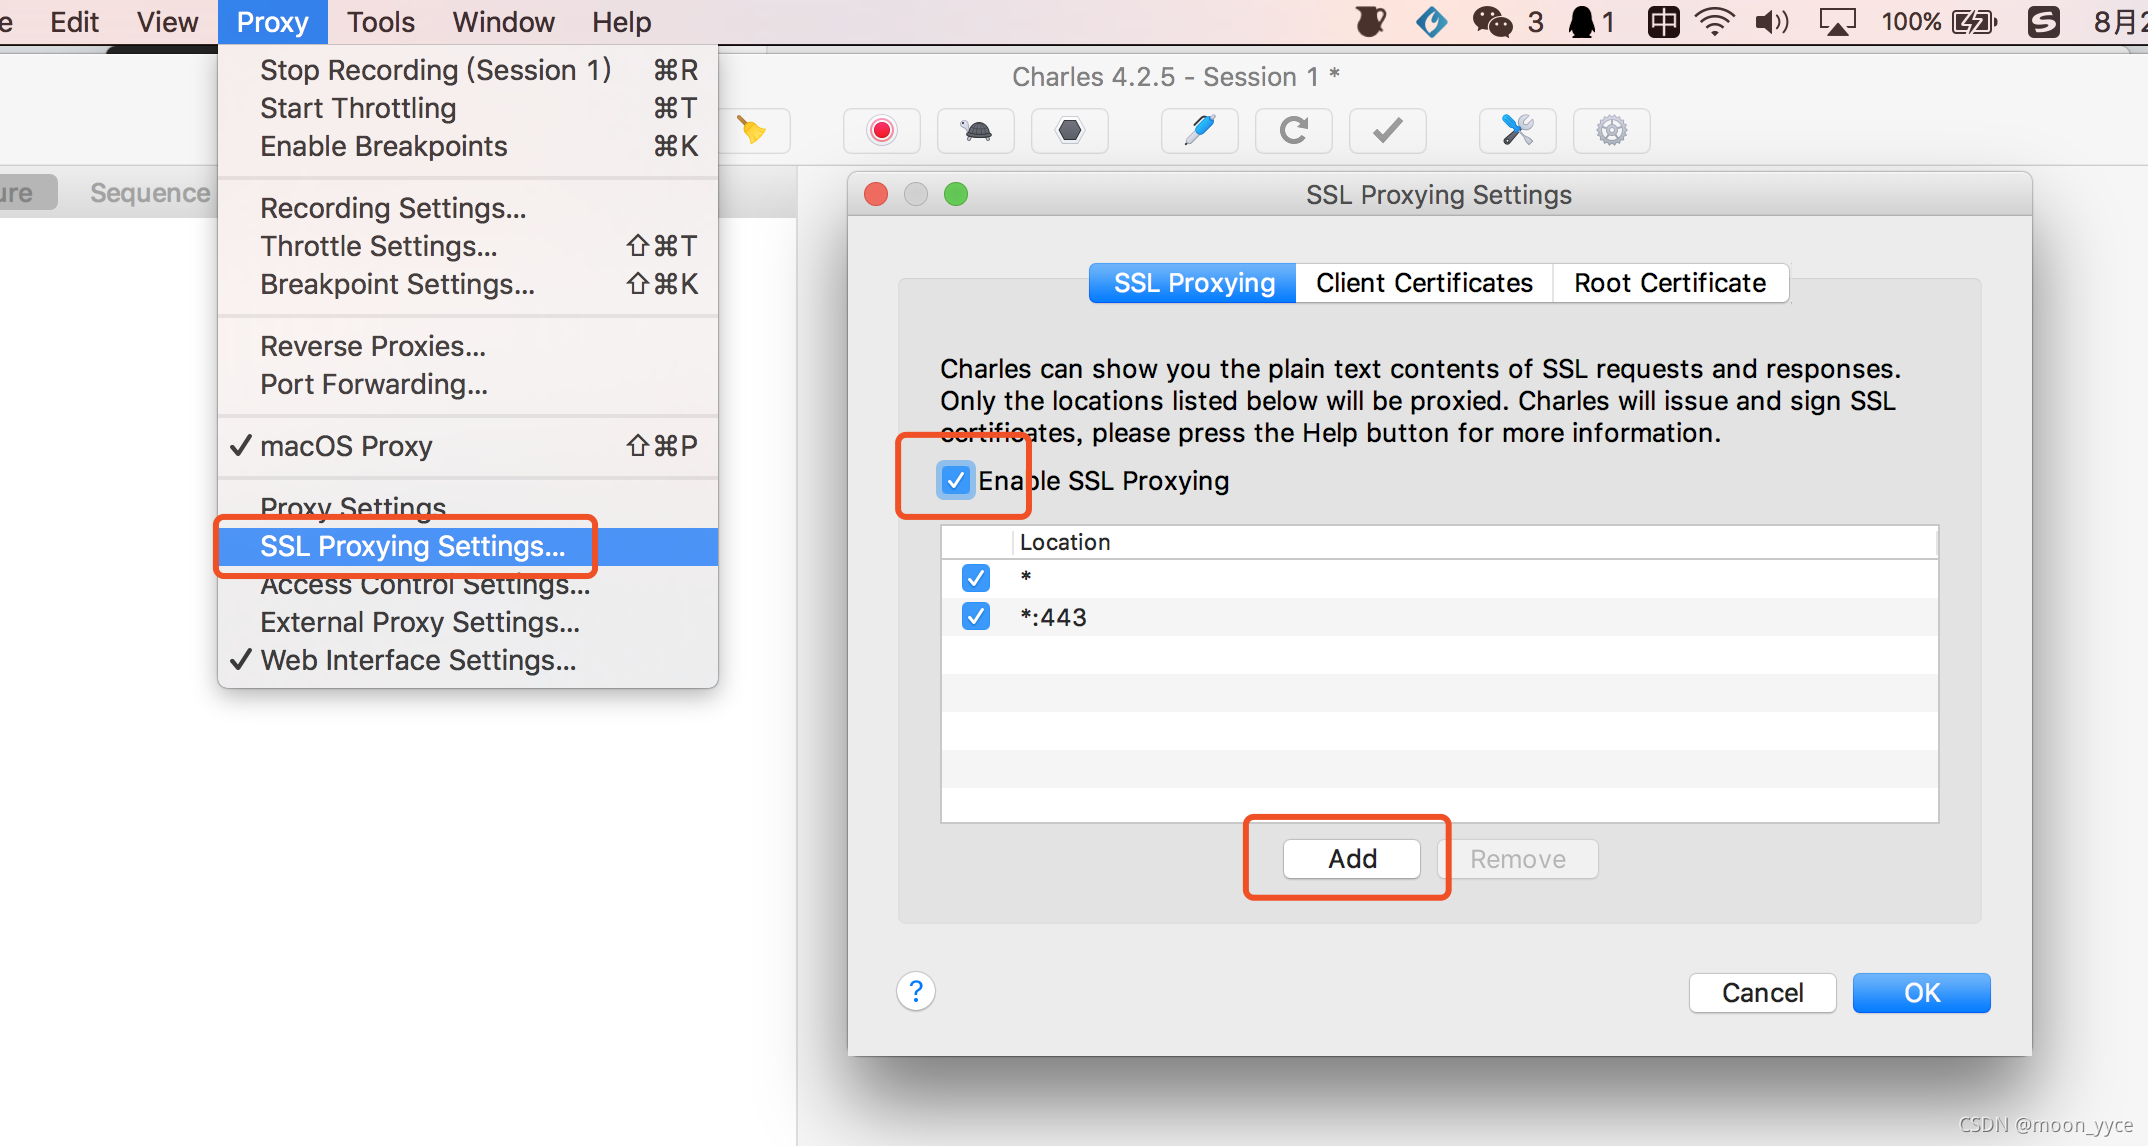Open the Tools menu
2148x1146 pixels.
tap(380, 22)
